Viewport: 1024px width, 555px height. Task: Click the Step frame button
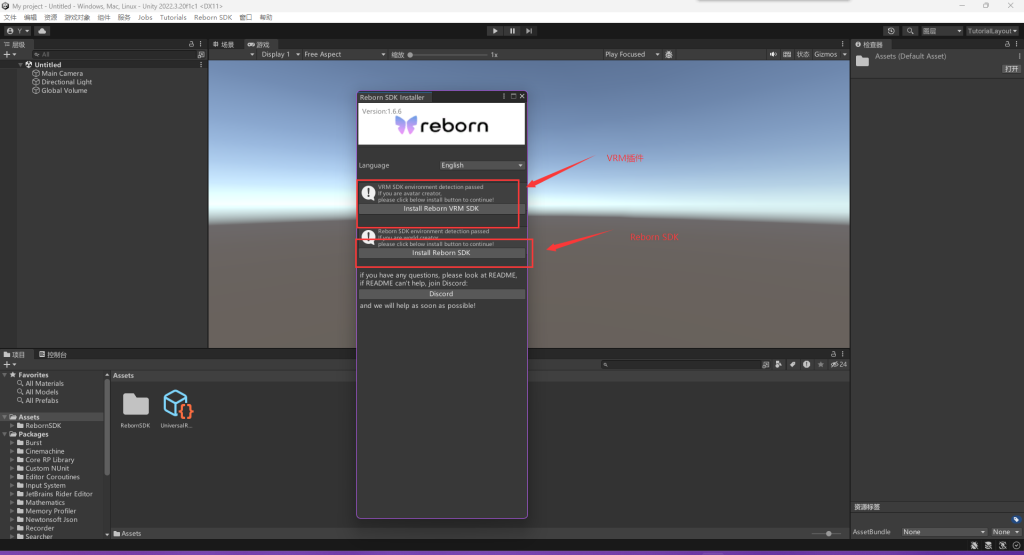(530, 31)
